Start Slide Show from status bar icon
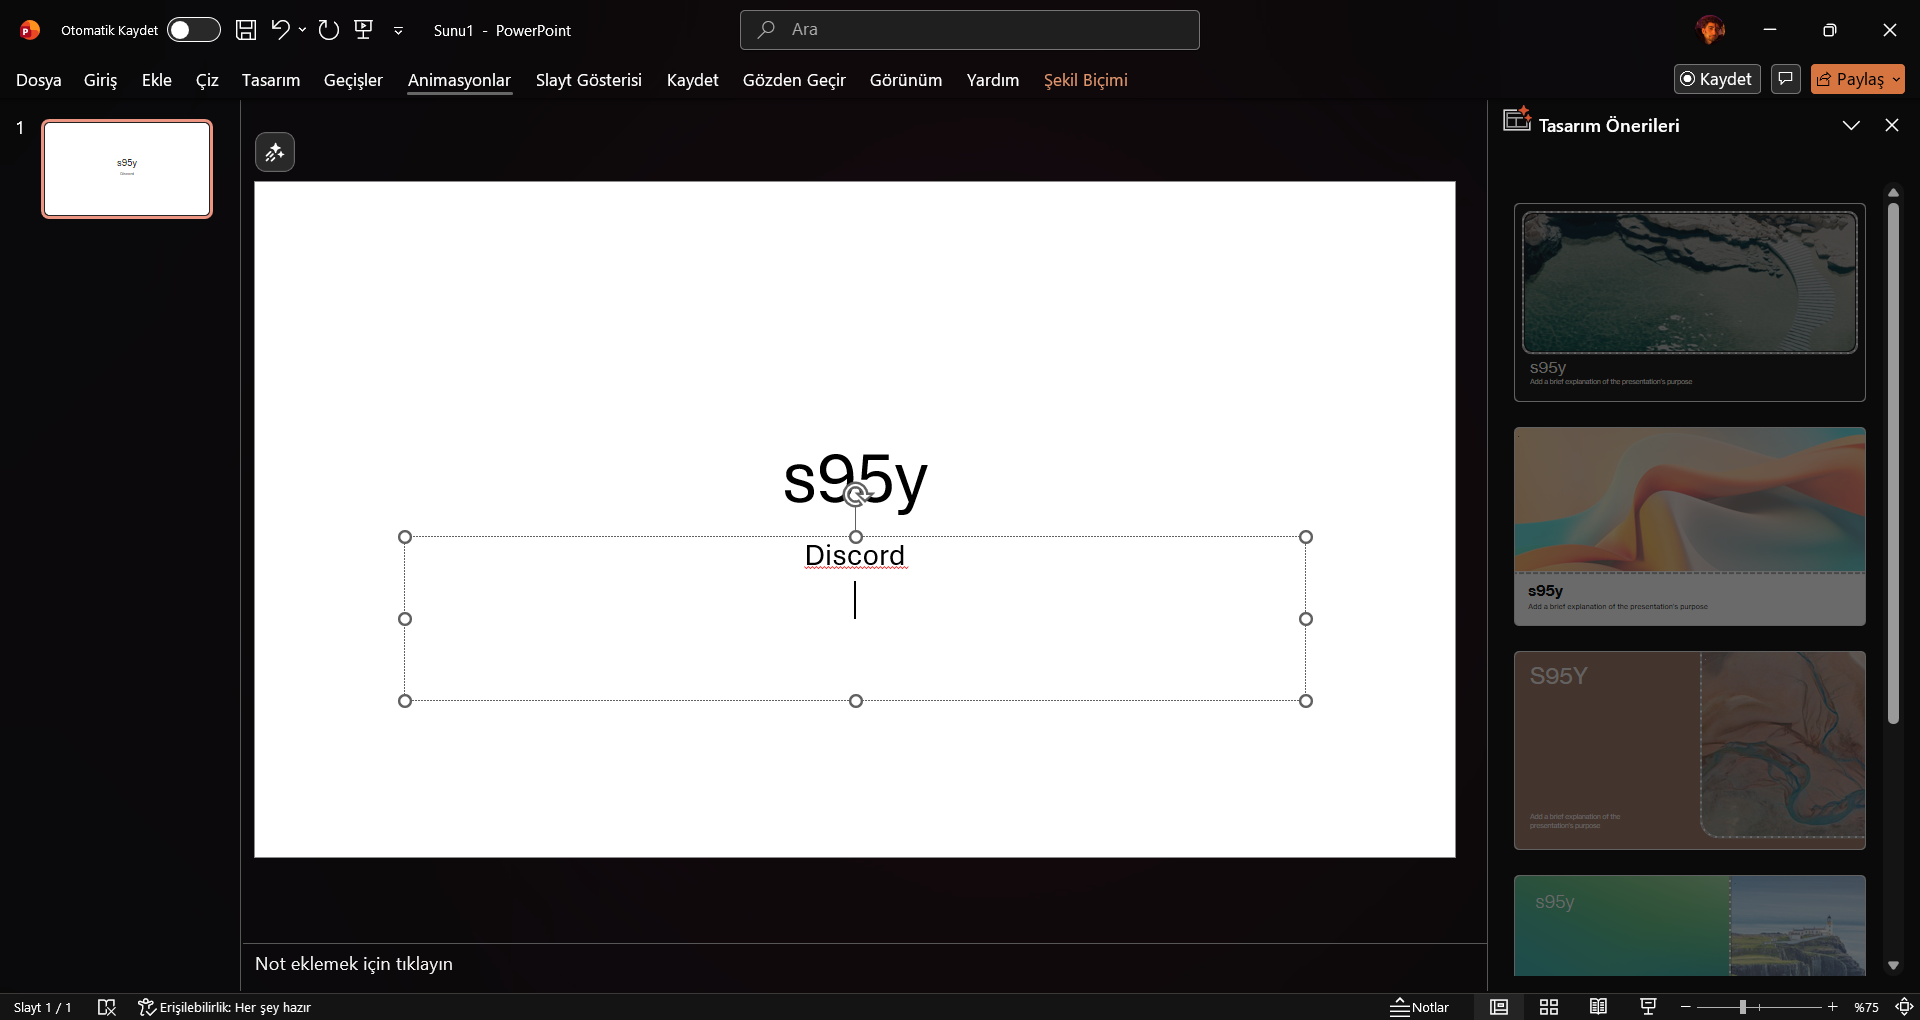 (1648, 1007)
